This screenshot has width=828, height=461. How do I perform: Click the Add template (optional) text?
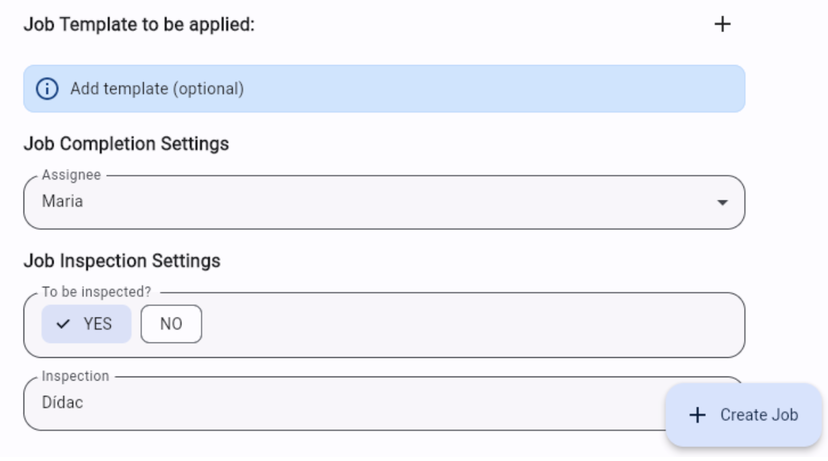(x=157, y=89)
